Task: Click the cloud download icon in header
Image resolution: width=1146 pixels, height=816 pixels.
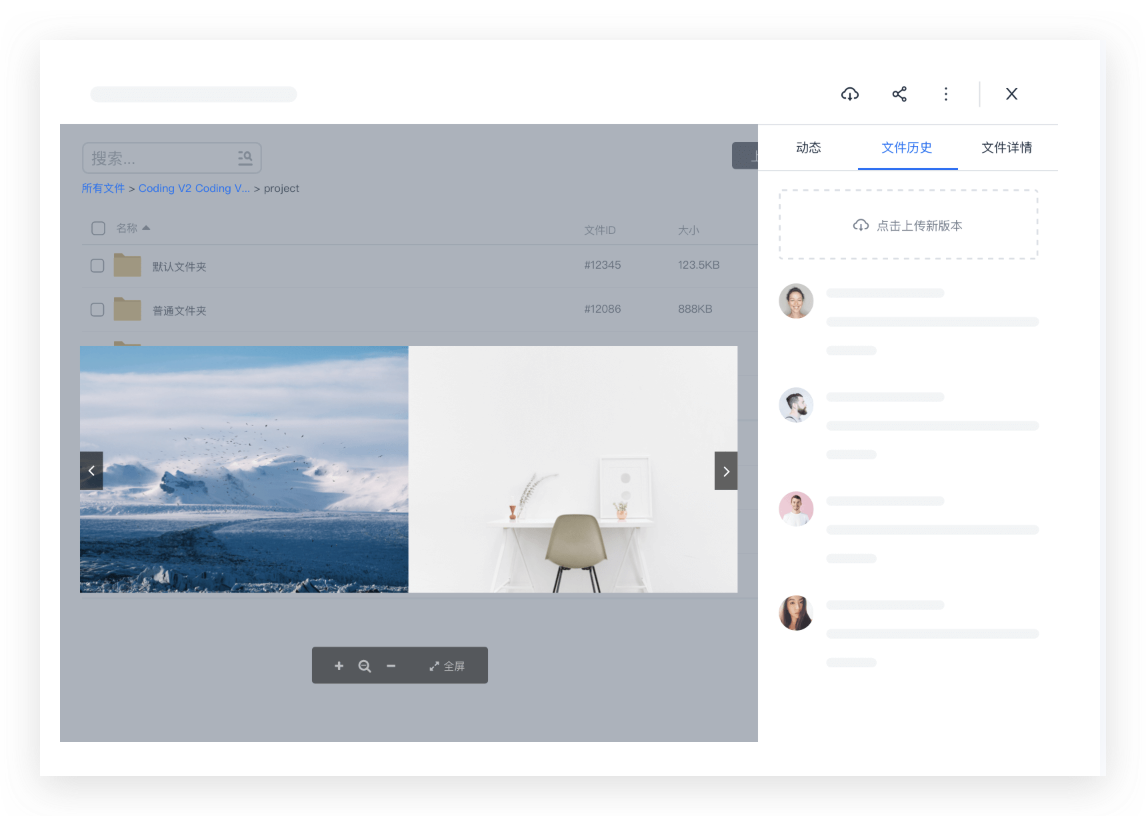Action: tap(849, 94)
